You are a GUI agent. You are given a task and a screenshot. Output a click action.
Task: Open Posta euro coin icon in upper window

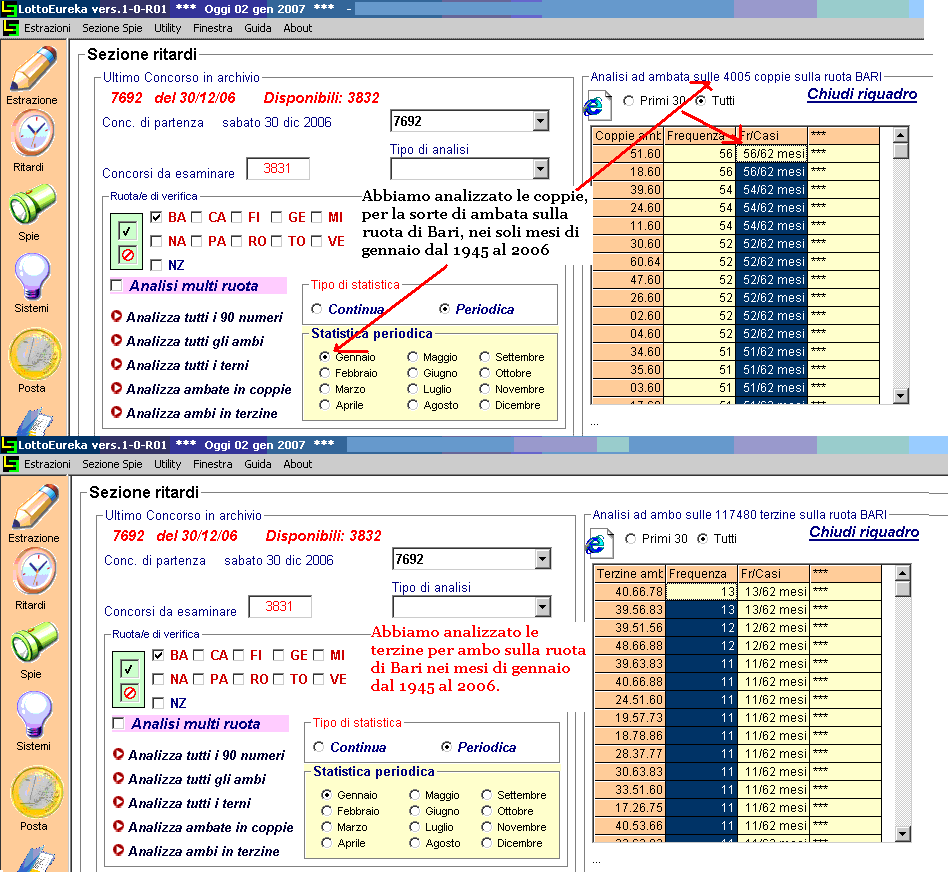point(34,354)
